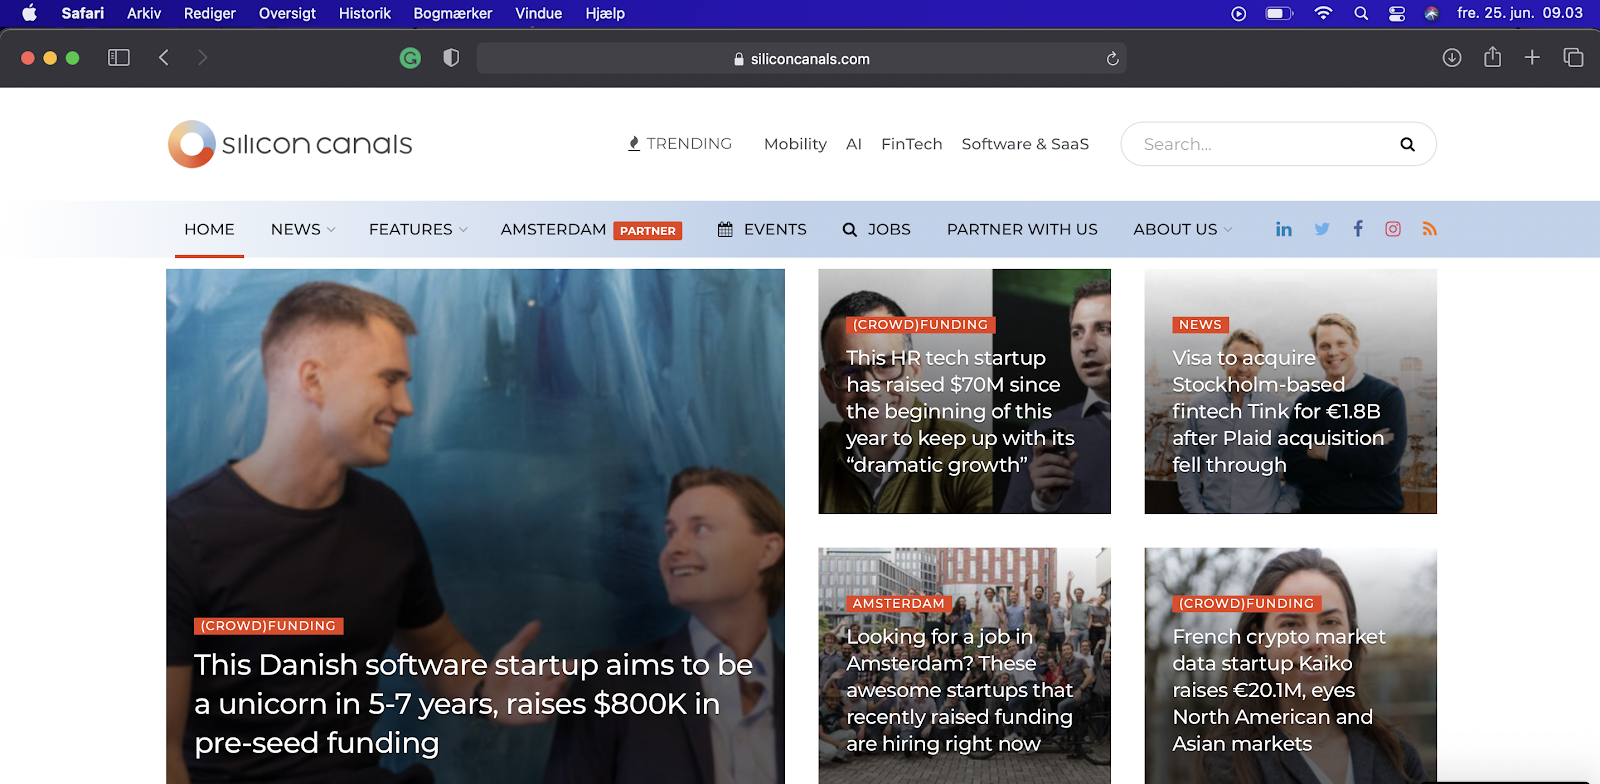Open the Apple menu

click(x=29, y=13)
